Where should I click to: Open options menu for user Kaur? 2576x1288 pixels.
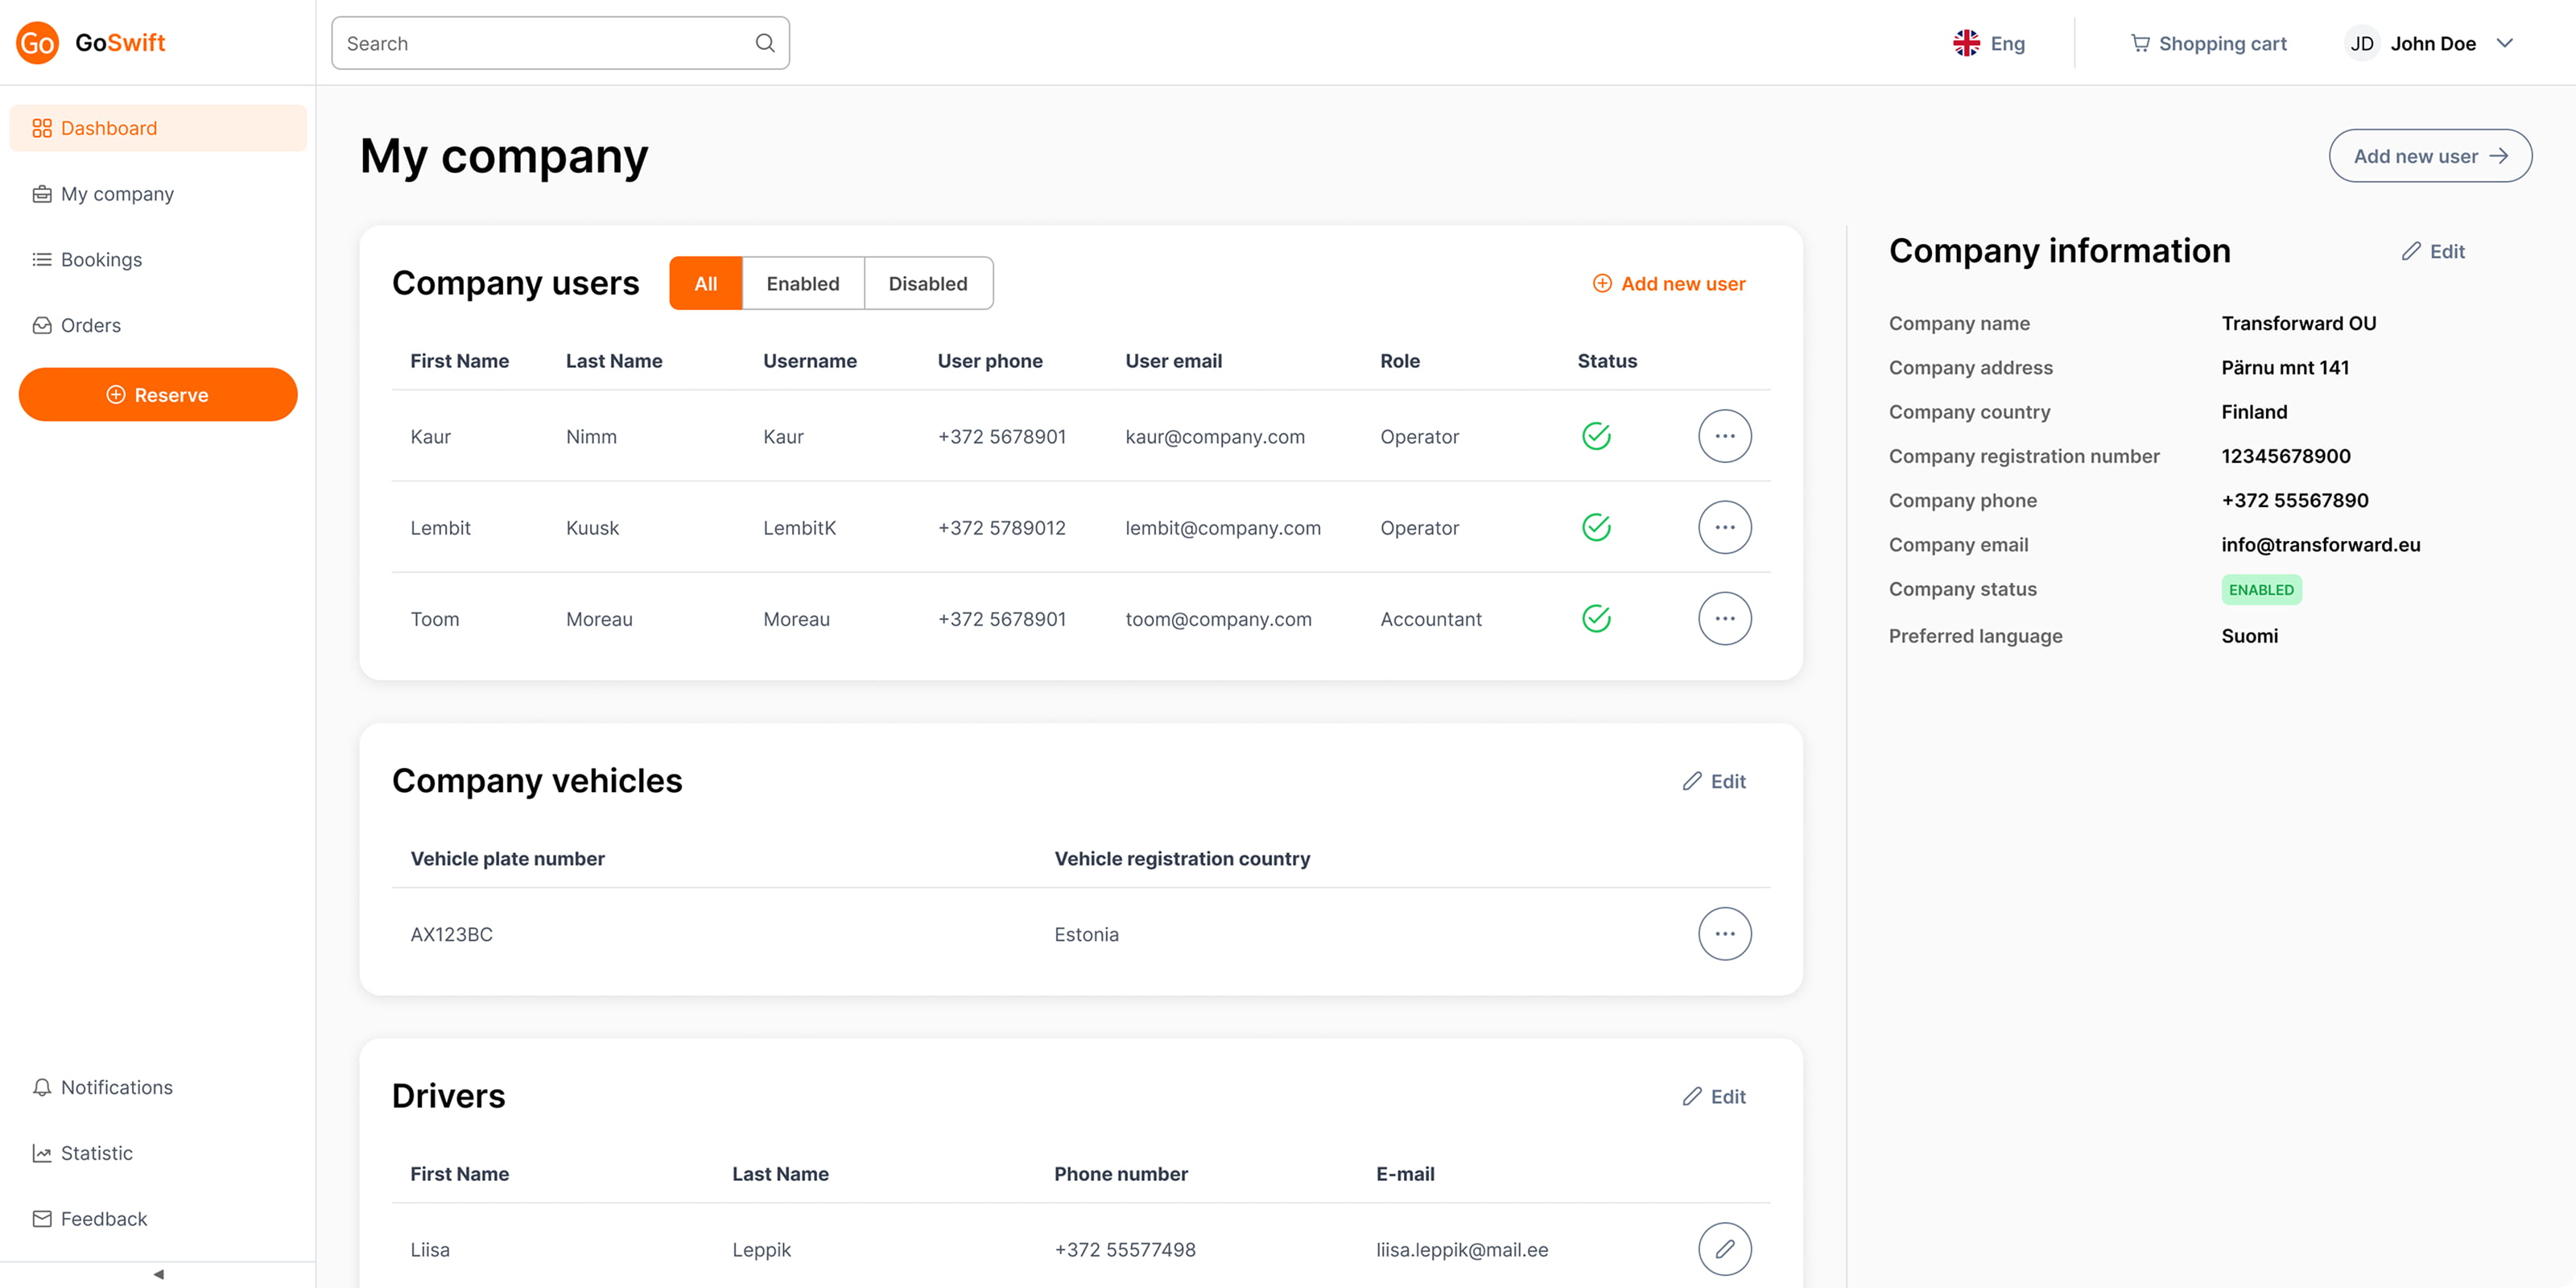pos(1724,436)
